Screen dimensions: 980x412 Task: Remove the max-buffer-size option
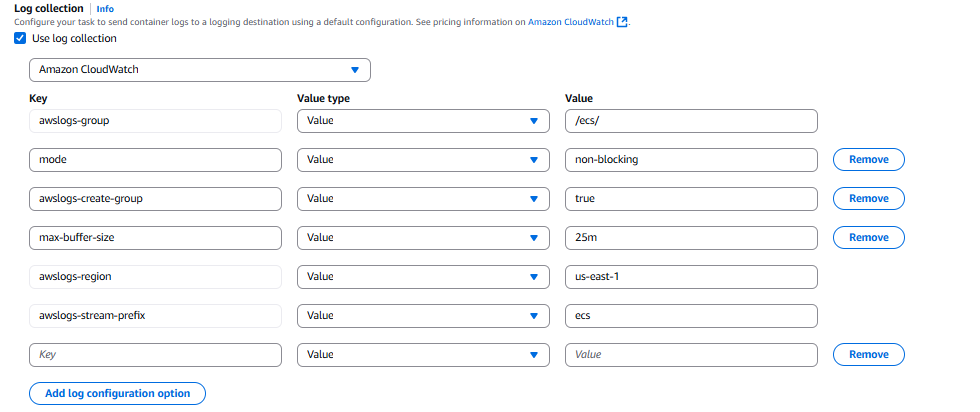tap(868, 238)
